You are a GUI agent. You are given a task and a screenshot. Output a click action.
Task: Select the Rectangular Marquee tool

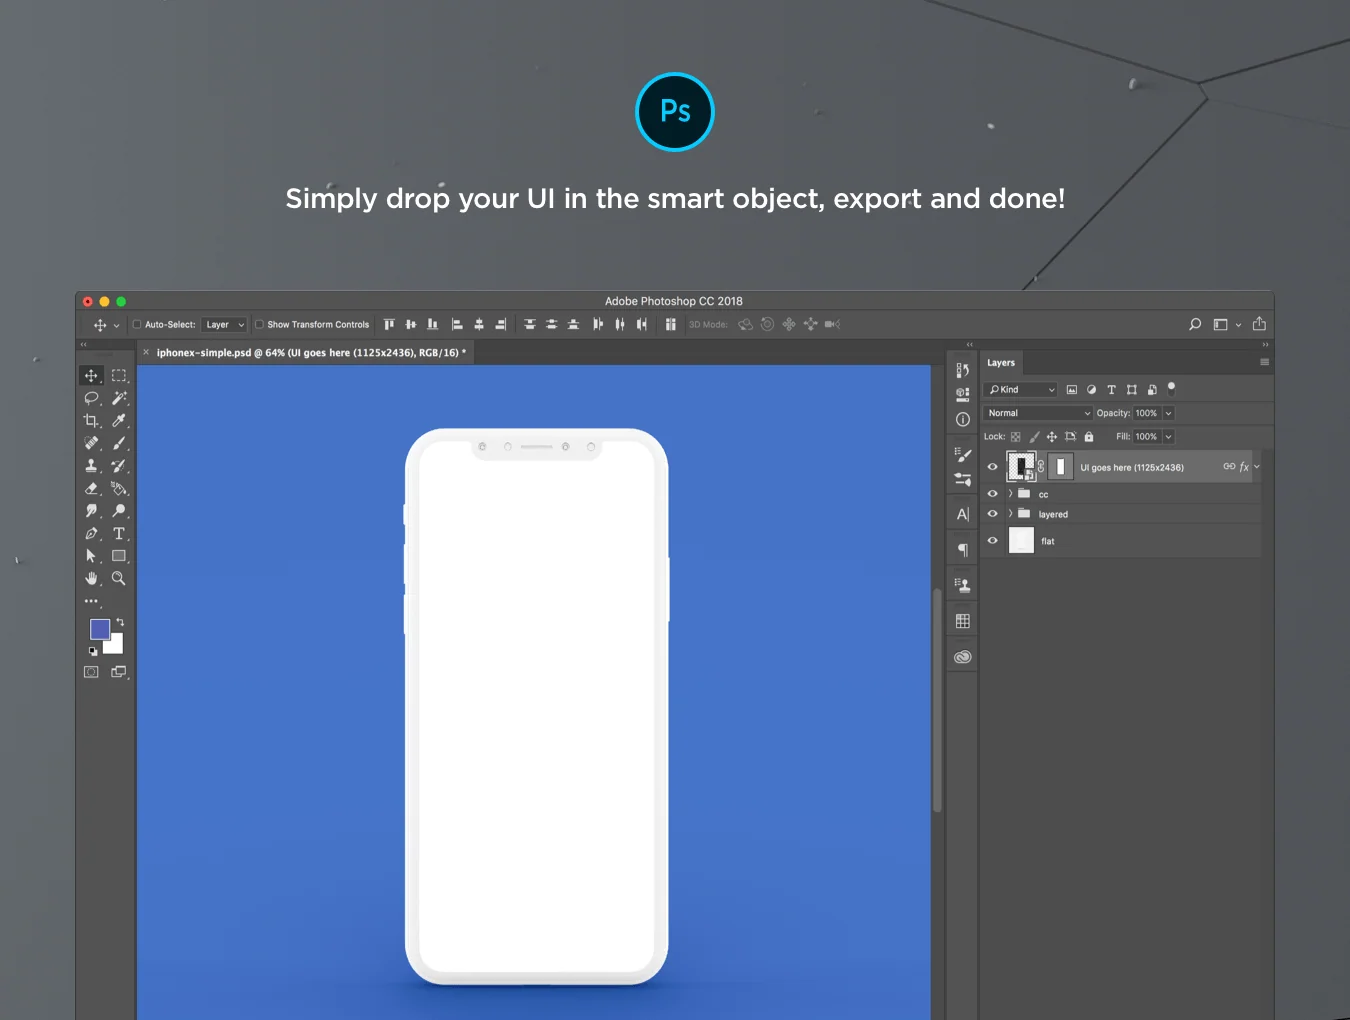tap(119, 376)
